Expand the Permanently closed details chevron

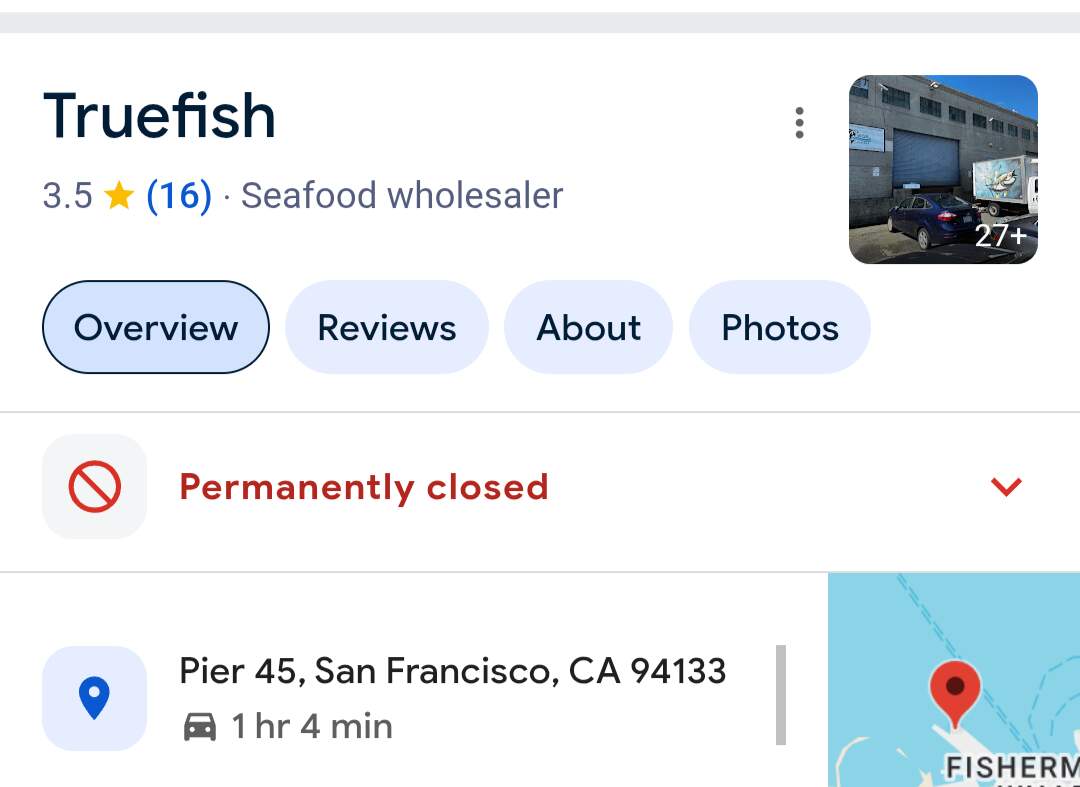pos(1006,487)
